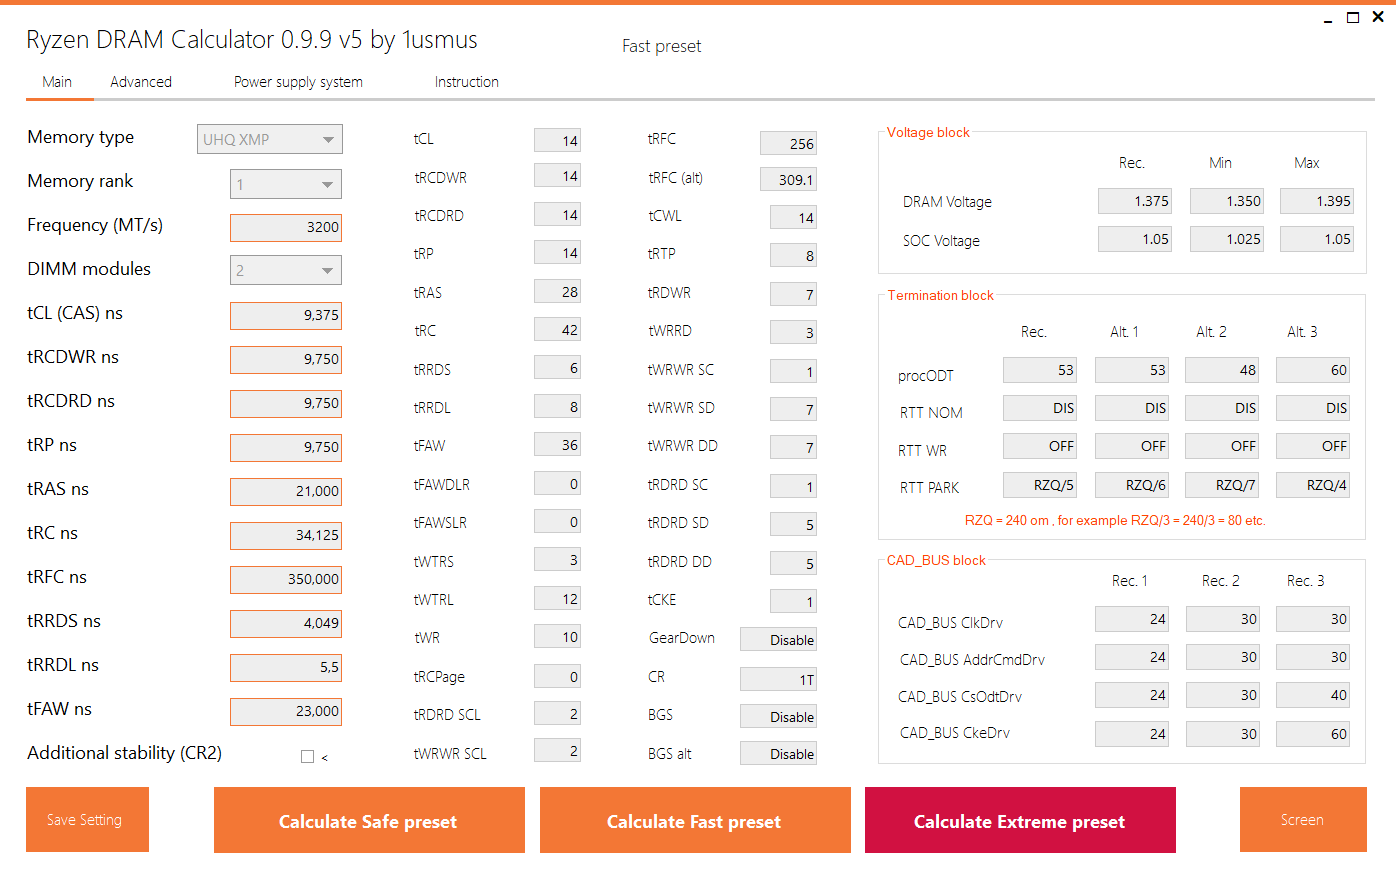This screenshot has width=1396, height=880.
Task: Click the tRAS timing value 28
Action: tap(557, 292)
